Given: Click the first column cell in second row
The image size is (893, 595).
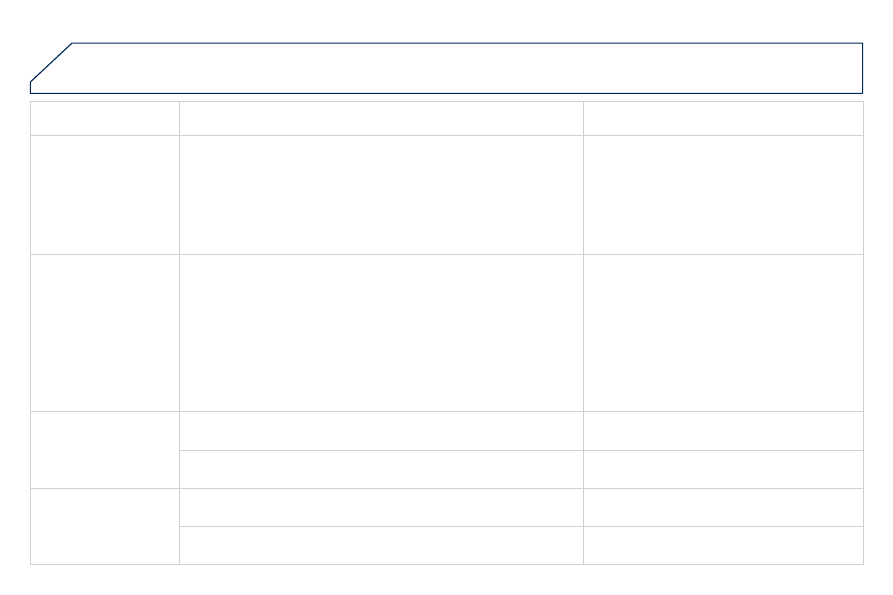Looking at the screenshot, I should point(105,195).
